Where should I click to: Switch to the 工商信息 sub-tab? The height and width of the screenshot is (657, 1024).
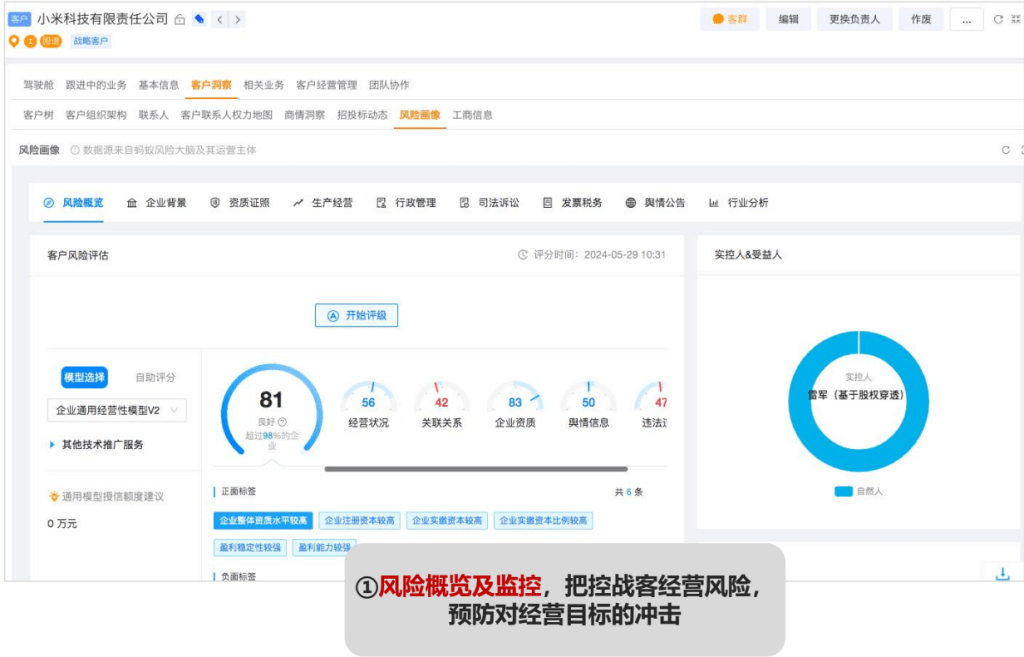click(472, 115)
